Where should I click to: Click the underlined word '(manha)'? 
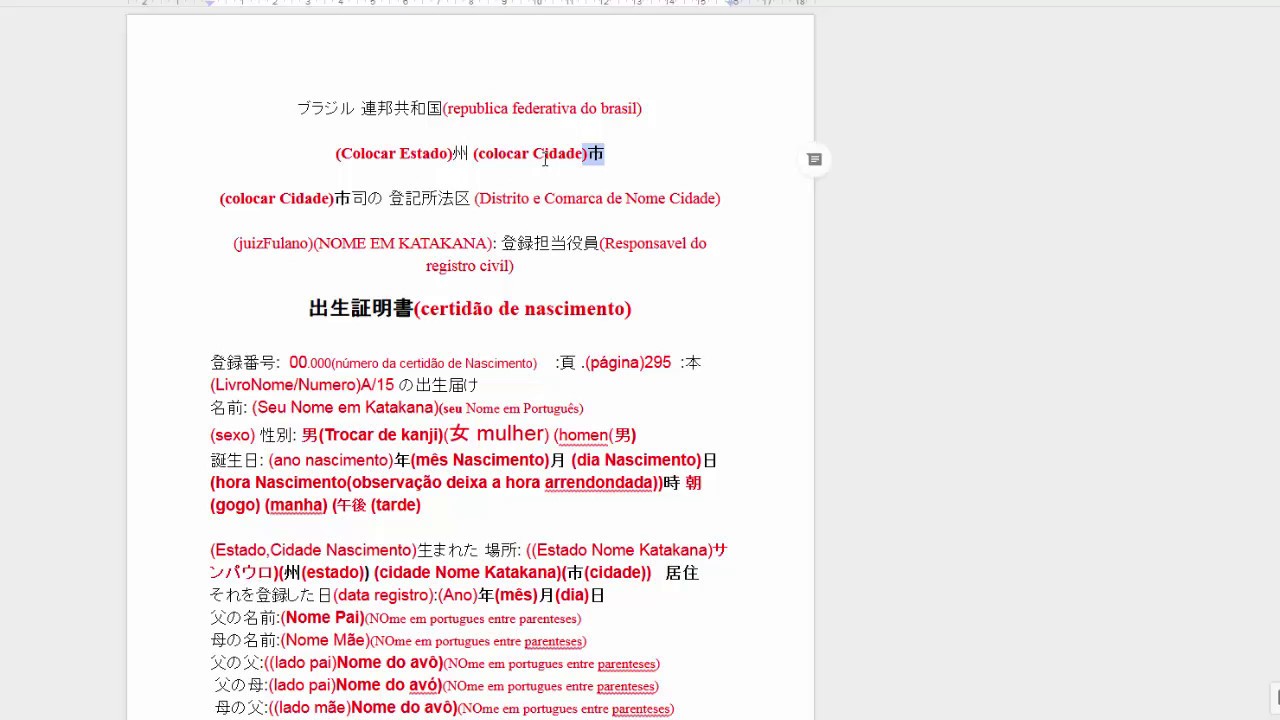[296, 505]
